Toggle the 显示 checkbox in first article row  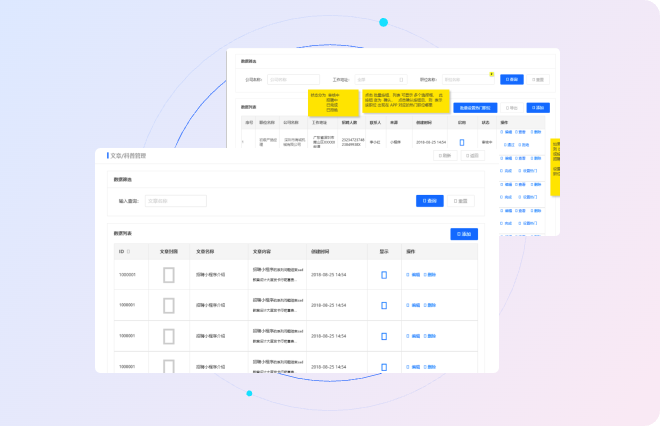tap(384, 275)
